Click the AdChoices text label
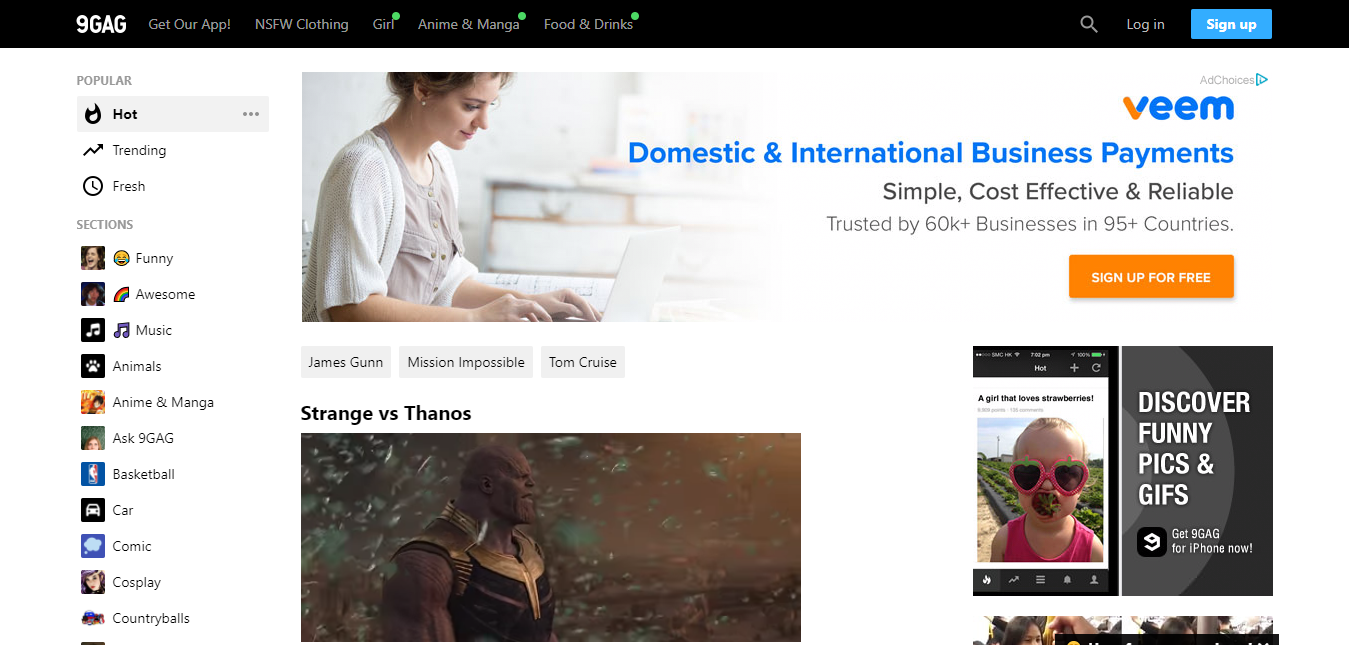Image resolution: width=1349 pixels, height=645 pixels. tap(1227, 80)
